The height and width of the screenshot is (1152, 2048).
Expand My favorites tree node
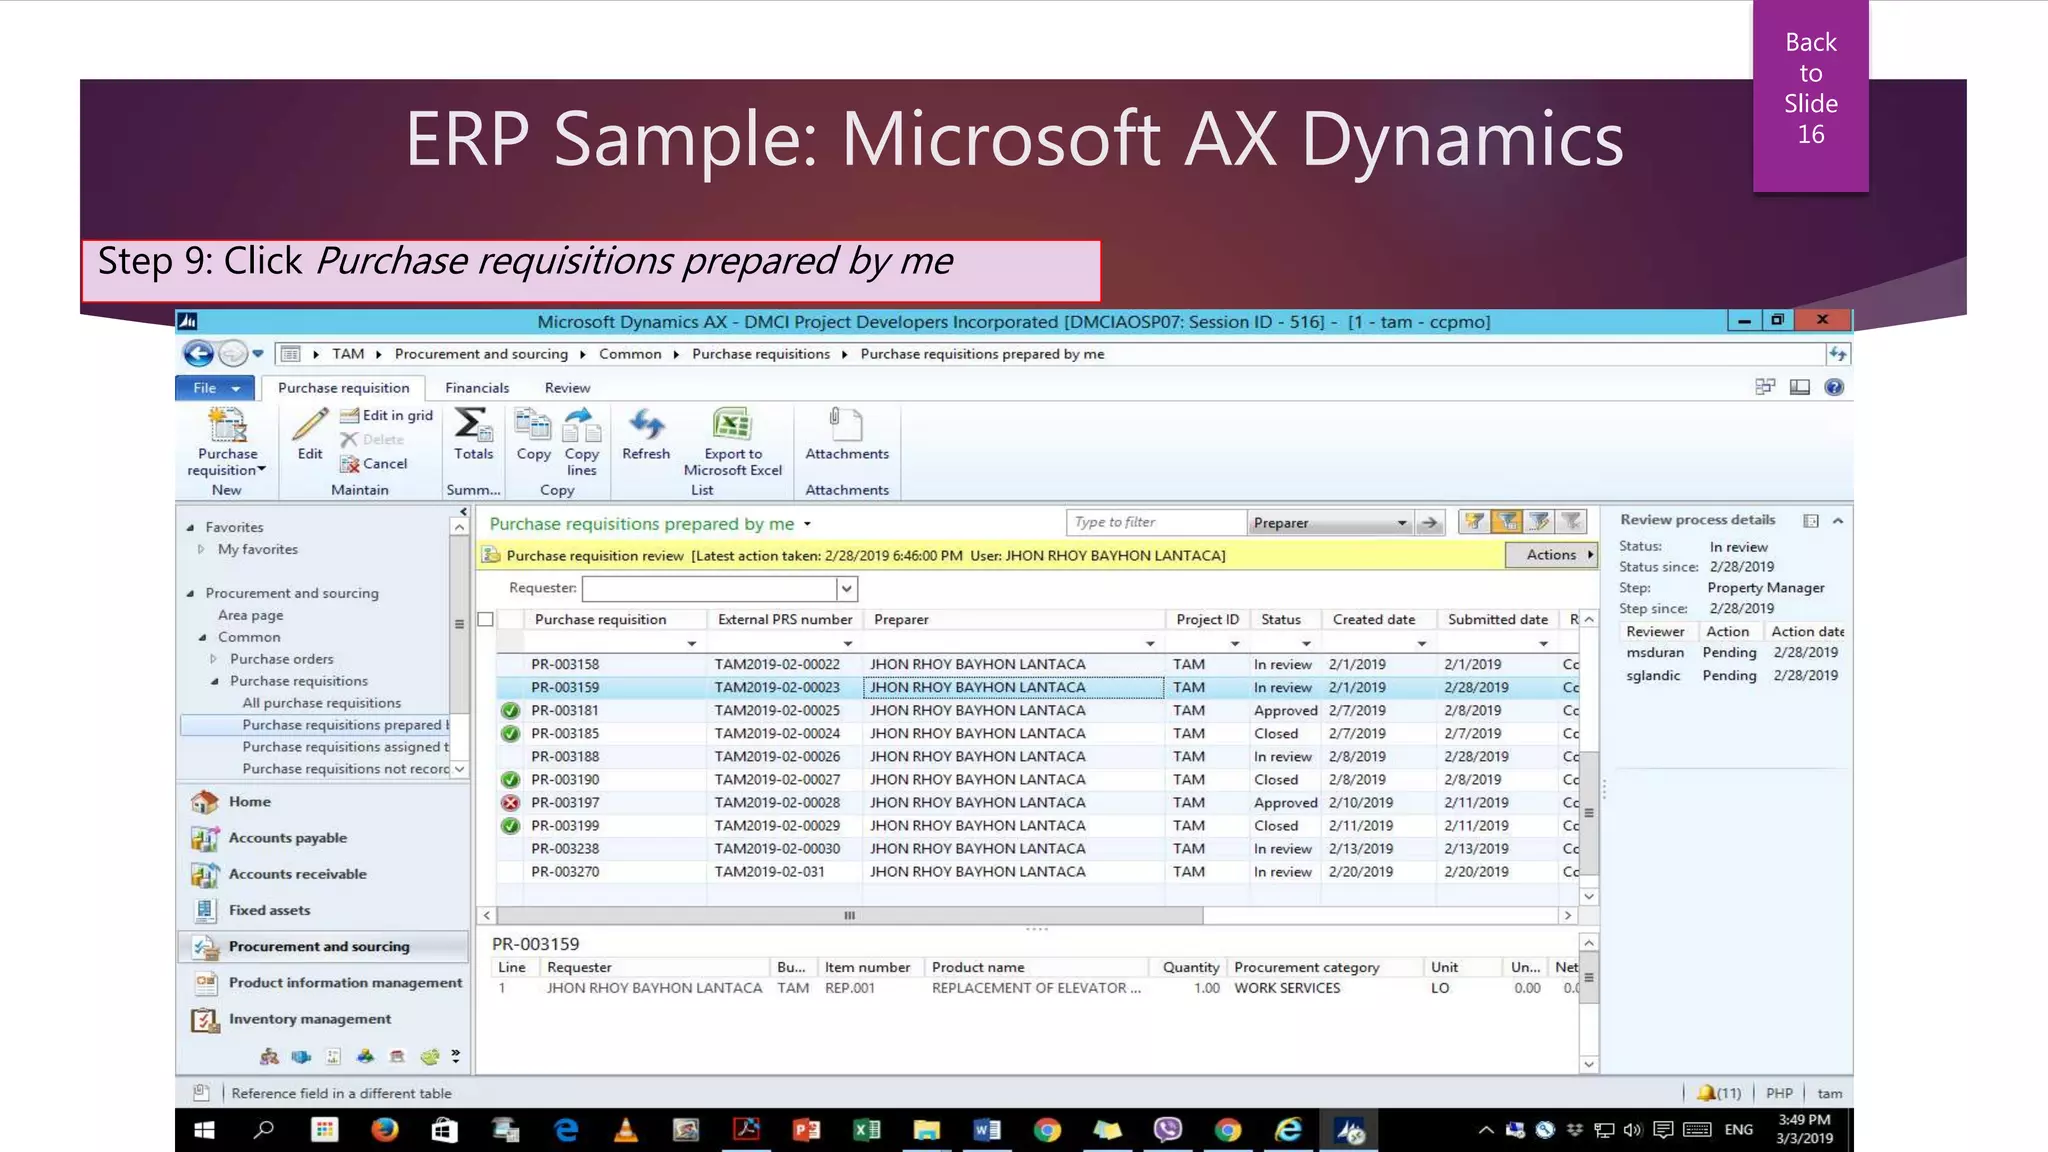point(201,549)
